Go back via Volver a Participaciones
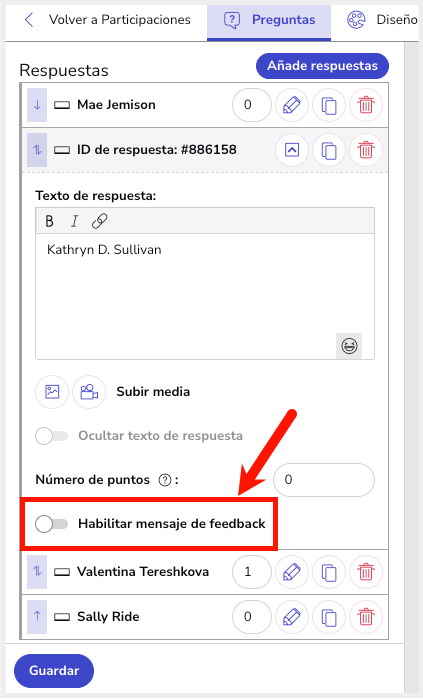Screen dimensions: 423x699 [x=107, y=20]
